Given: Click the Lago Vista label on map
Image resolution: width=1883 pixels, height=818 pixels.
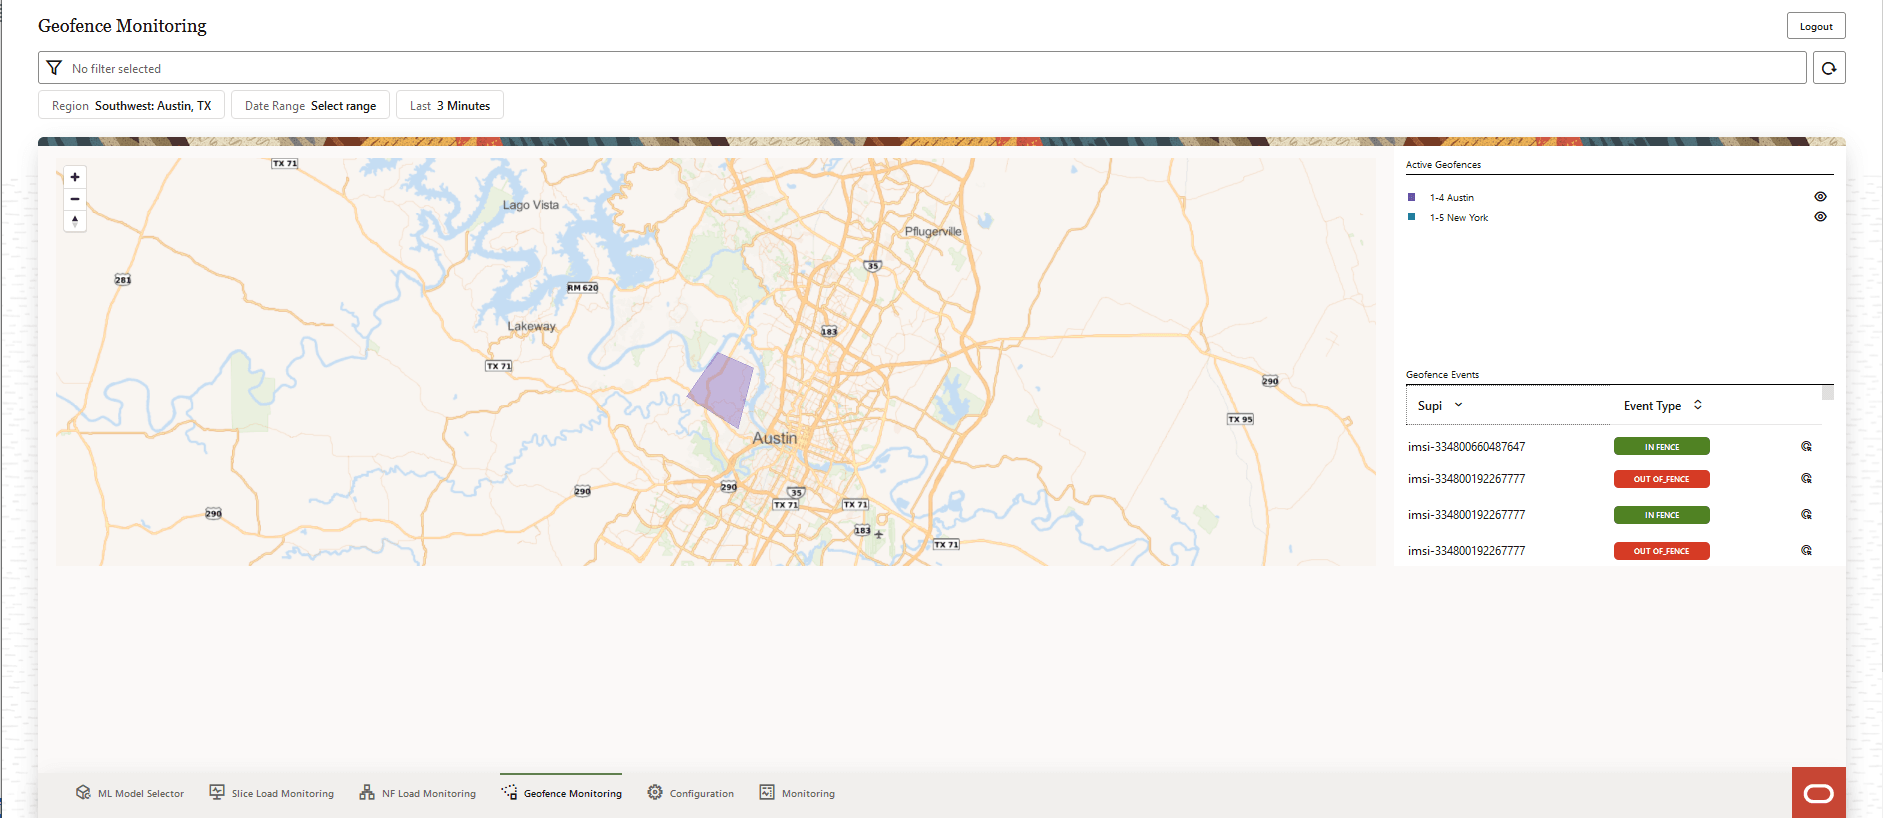Looking at the screenshot, I should pos(531,205).
